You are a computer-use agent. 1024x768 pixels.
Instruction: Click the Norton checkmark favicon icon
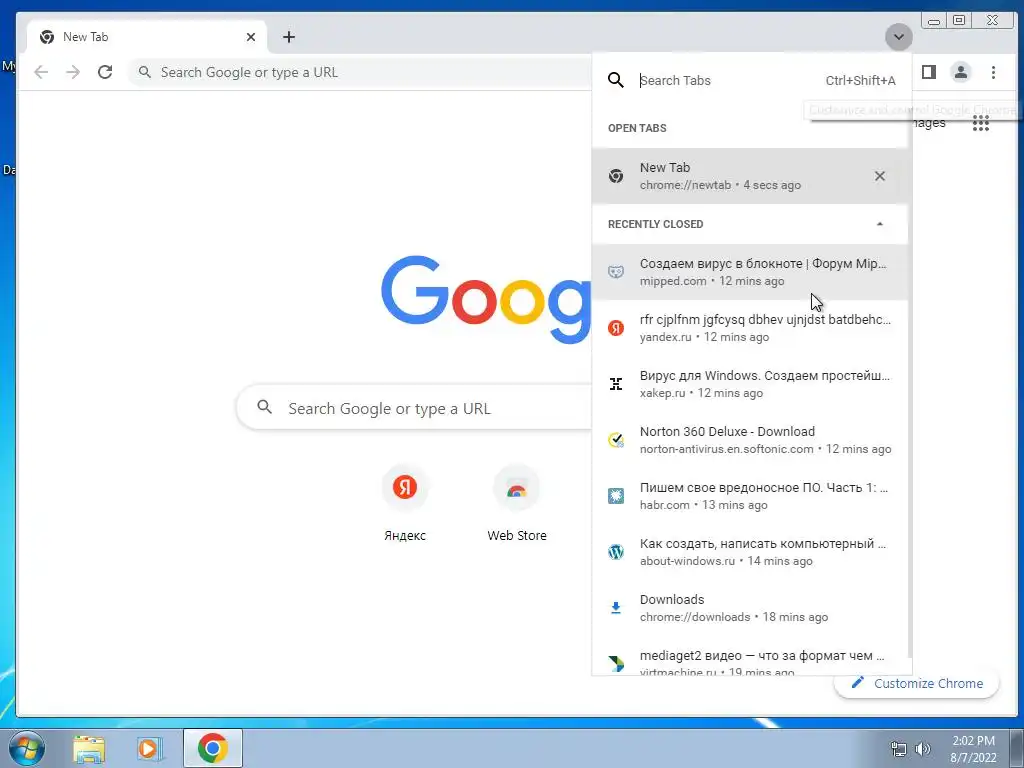(616, 440)
